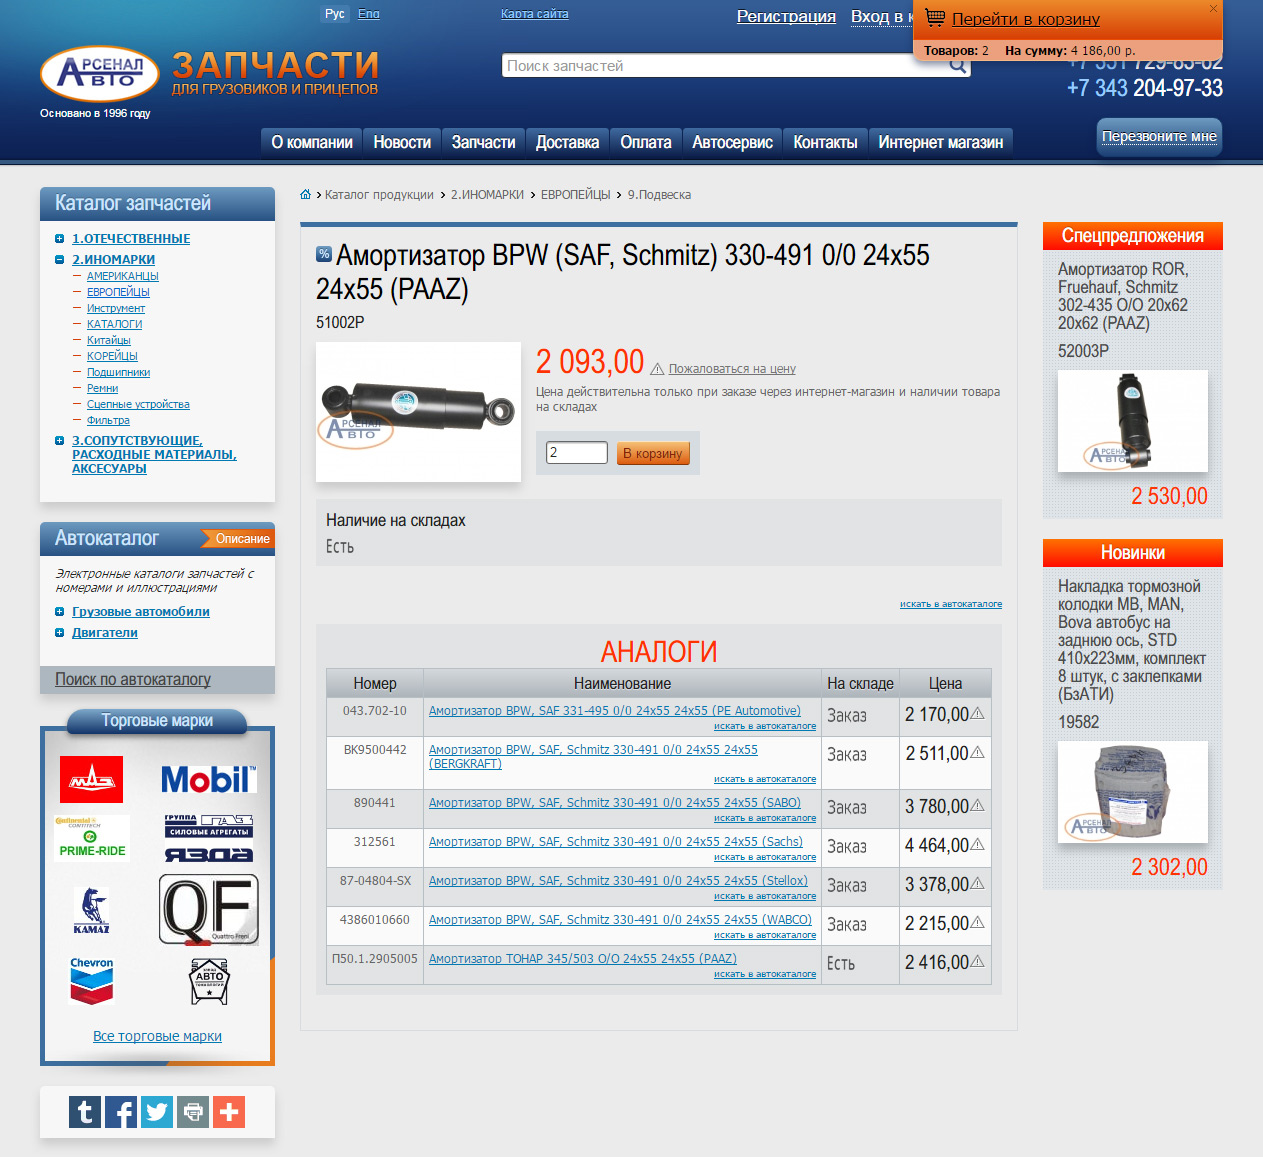Open 9.Подвеска breadcrumb

(659, 195)
